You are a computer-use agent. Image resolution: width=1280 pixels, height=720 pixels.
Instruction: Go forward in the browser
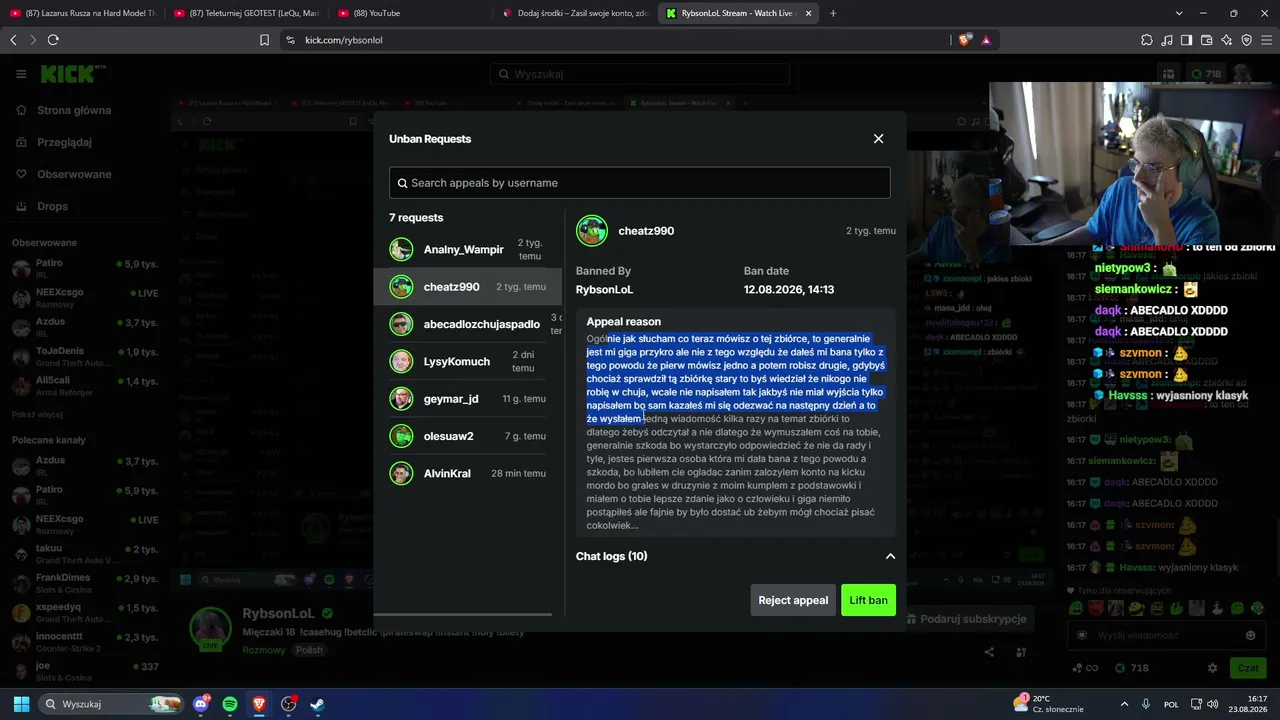tap(33, 40)
